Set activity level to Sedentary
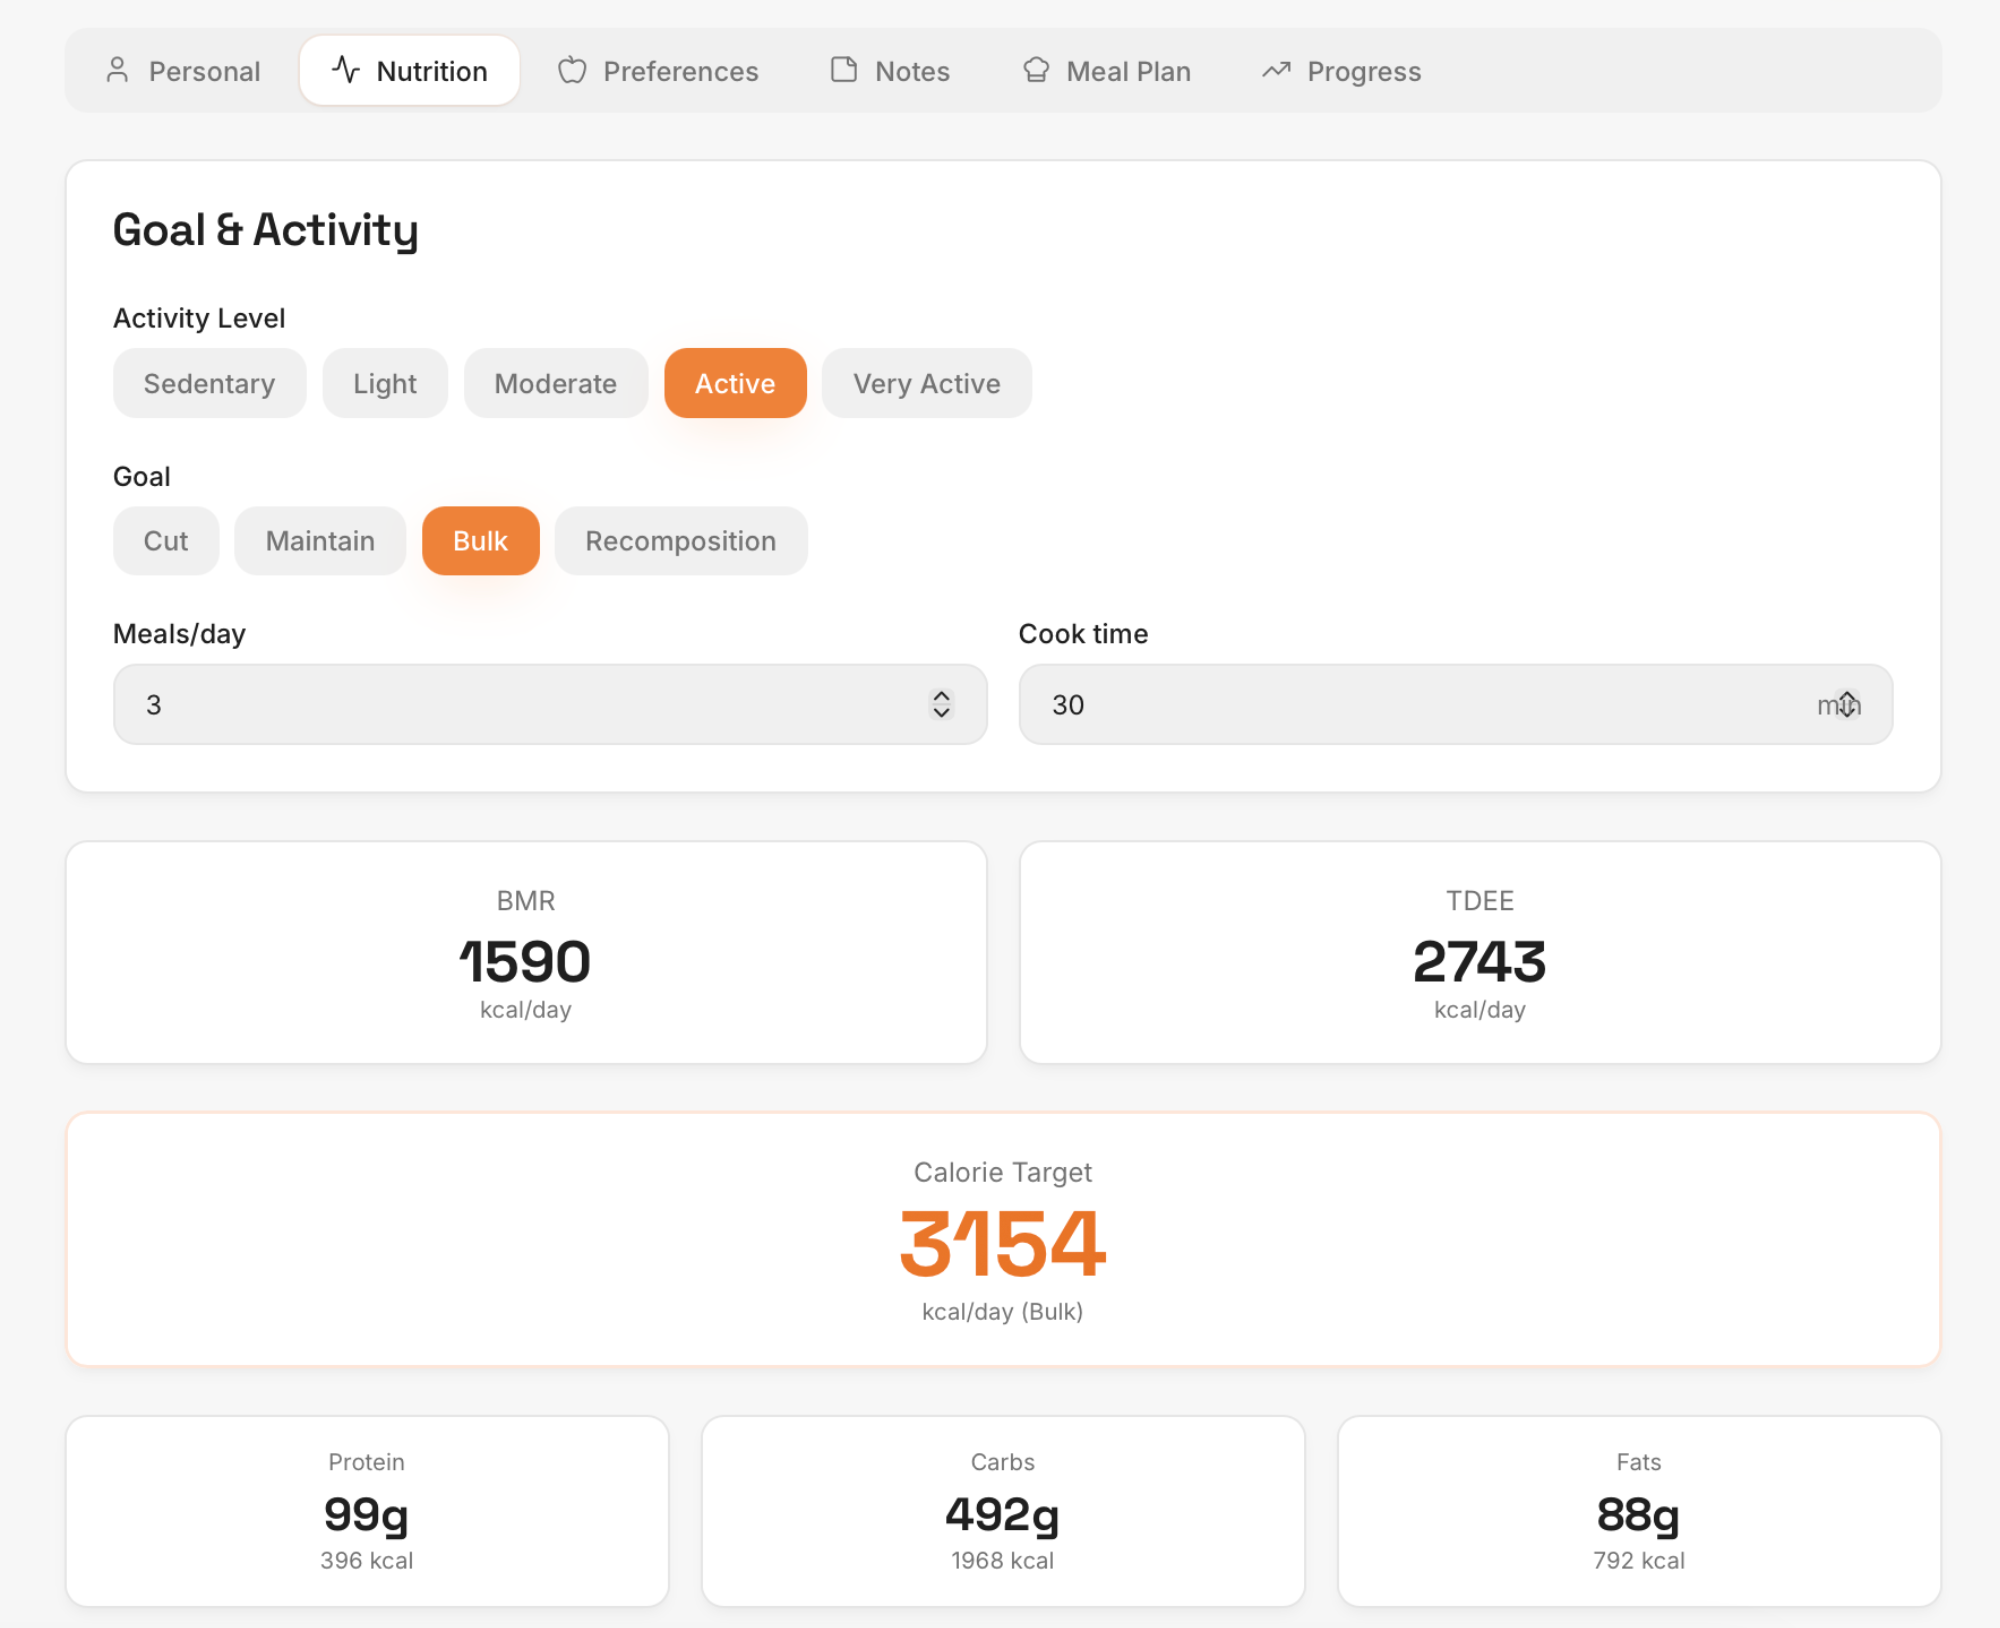The image size is (2000, 1628). [x=209, y=383]
